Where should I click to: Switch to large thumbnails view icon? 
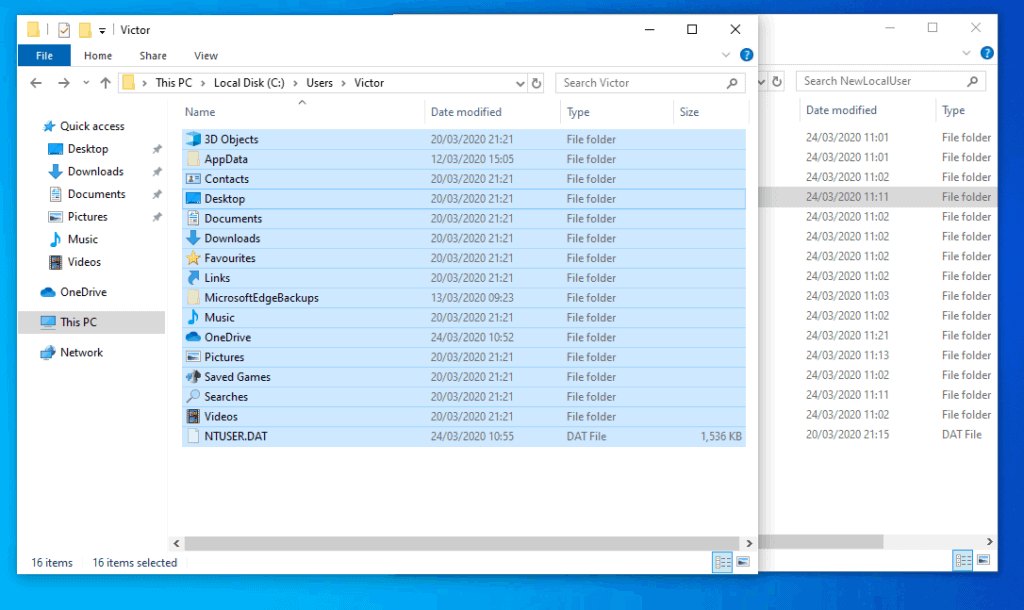point(743,562)
